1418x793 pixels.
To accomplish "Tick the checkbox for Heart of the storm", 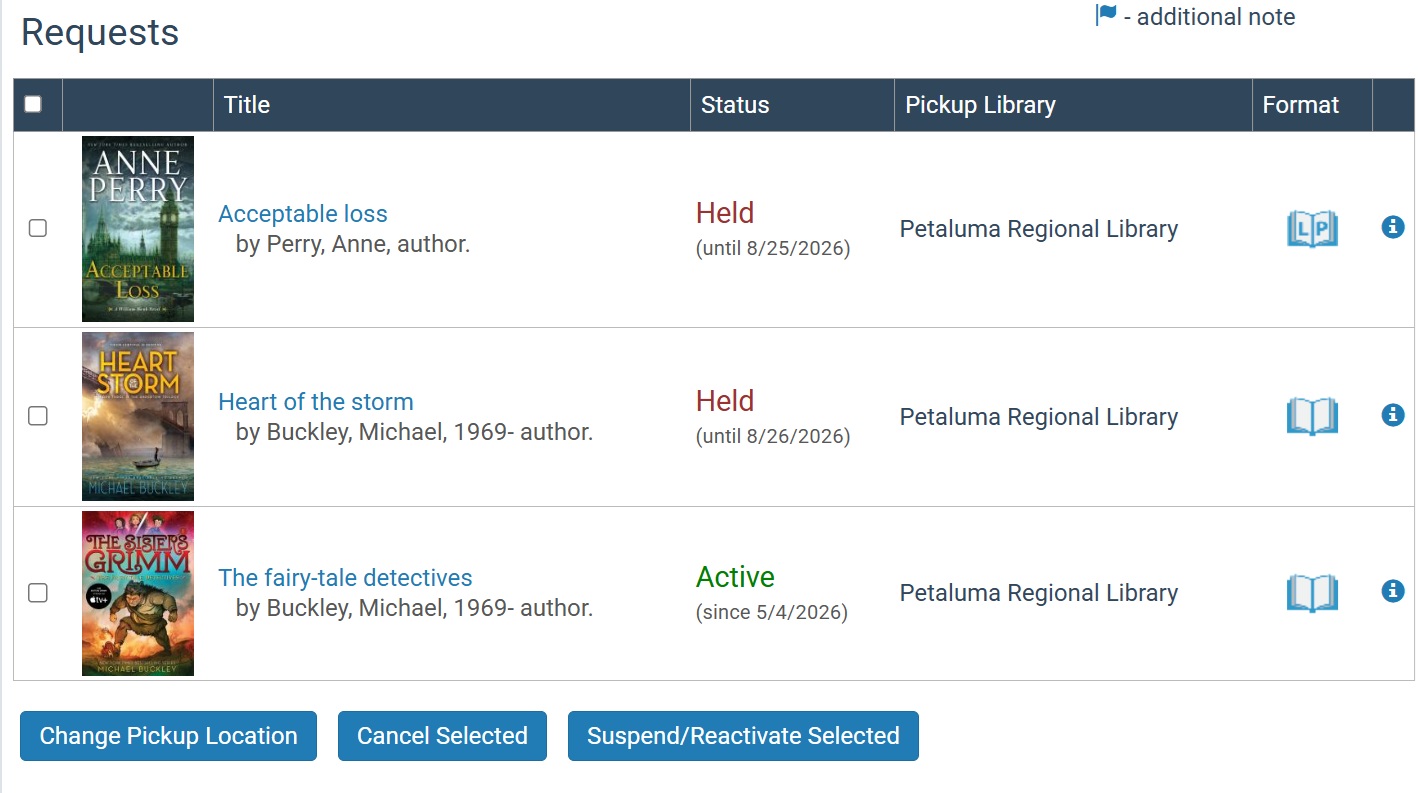I will click(38, 416).
